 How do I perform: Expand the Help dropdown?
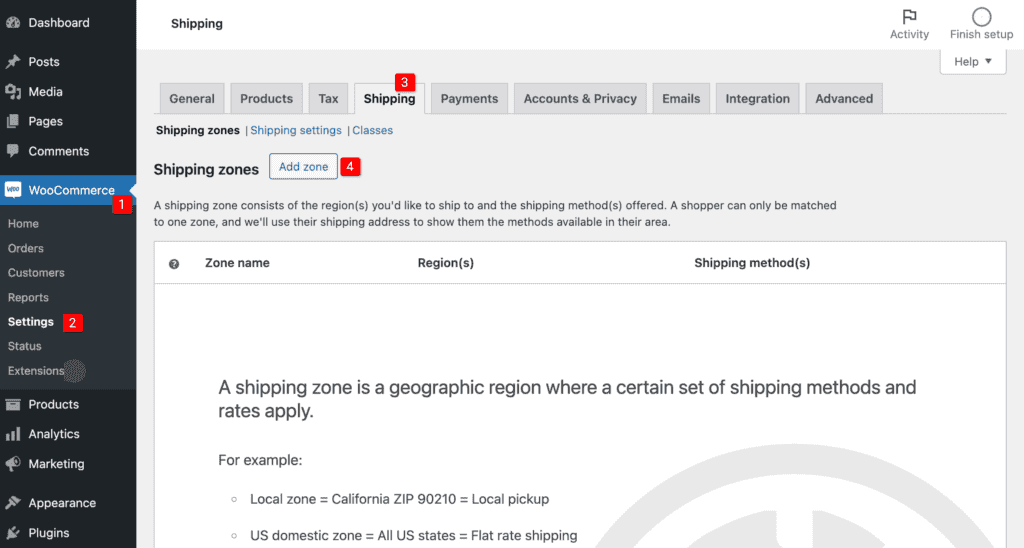[x=972, y=62]
